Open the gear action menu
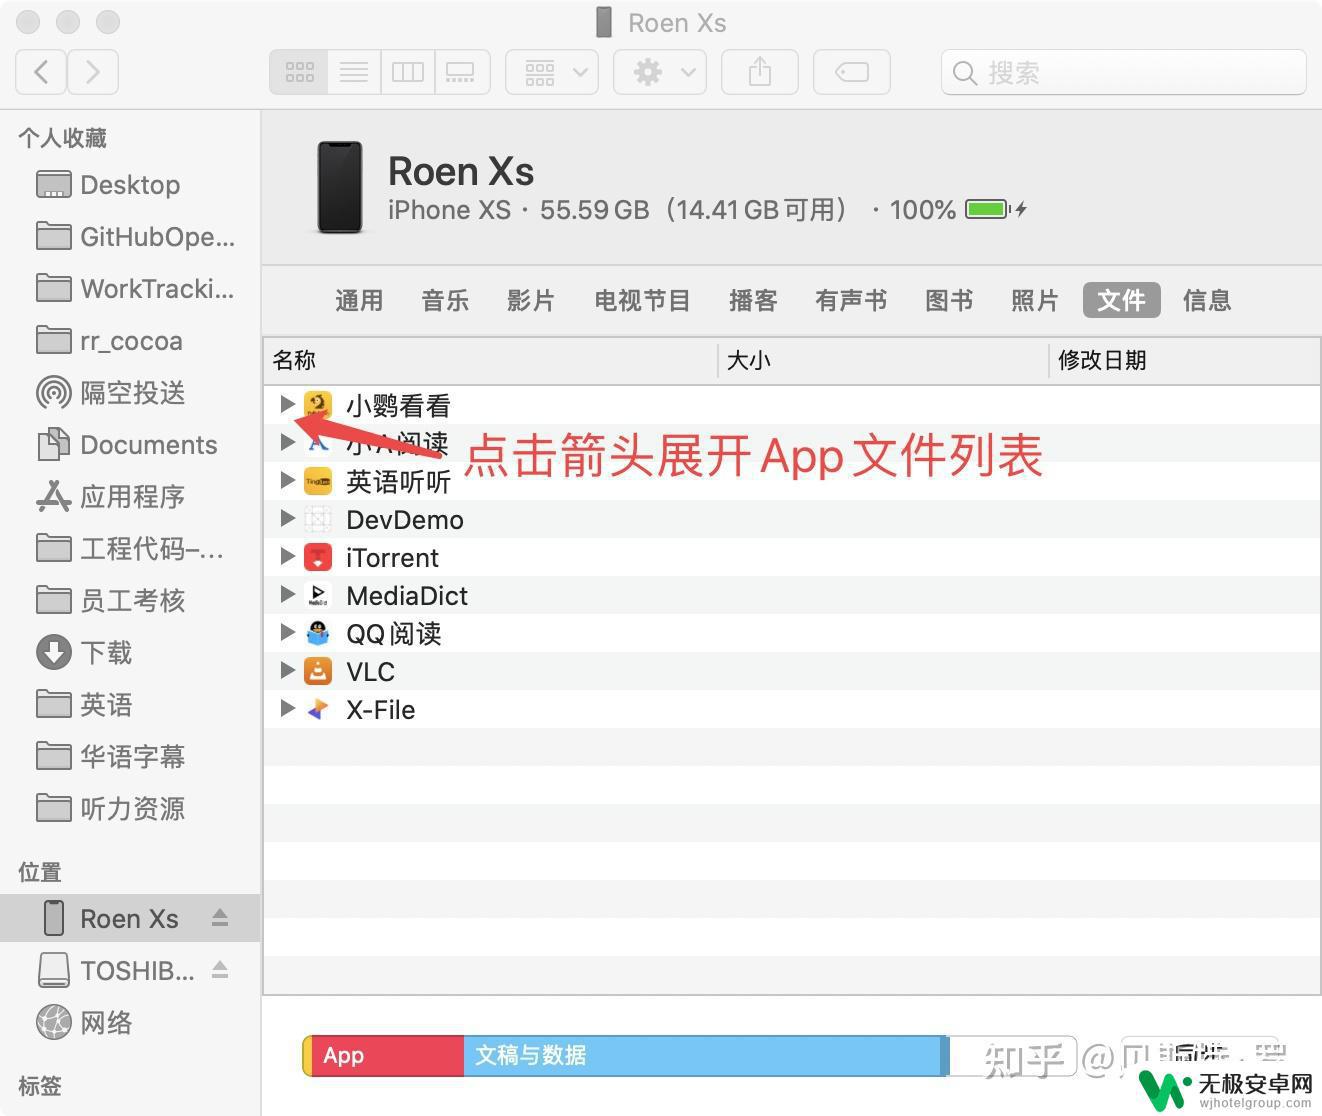1322x1116 pixels. click(660, 72)
